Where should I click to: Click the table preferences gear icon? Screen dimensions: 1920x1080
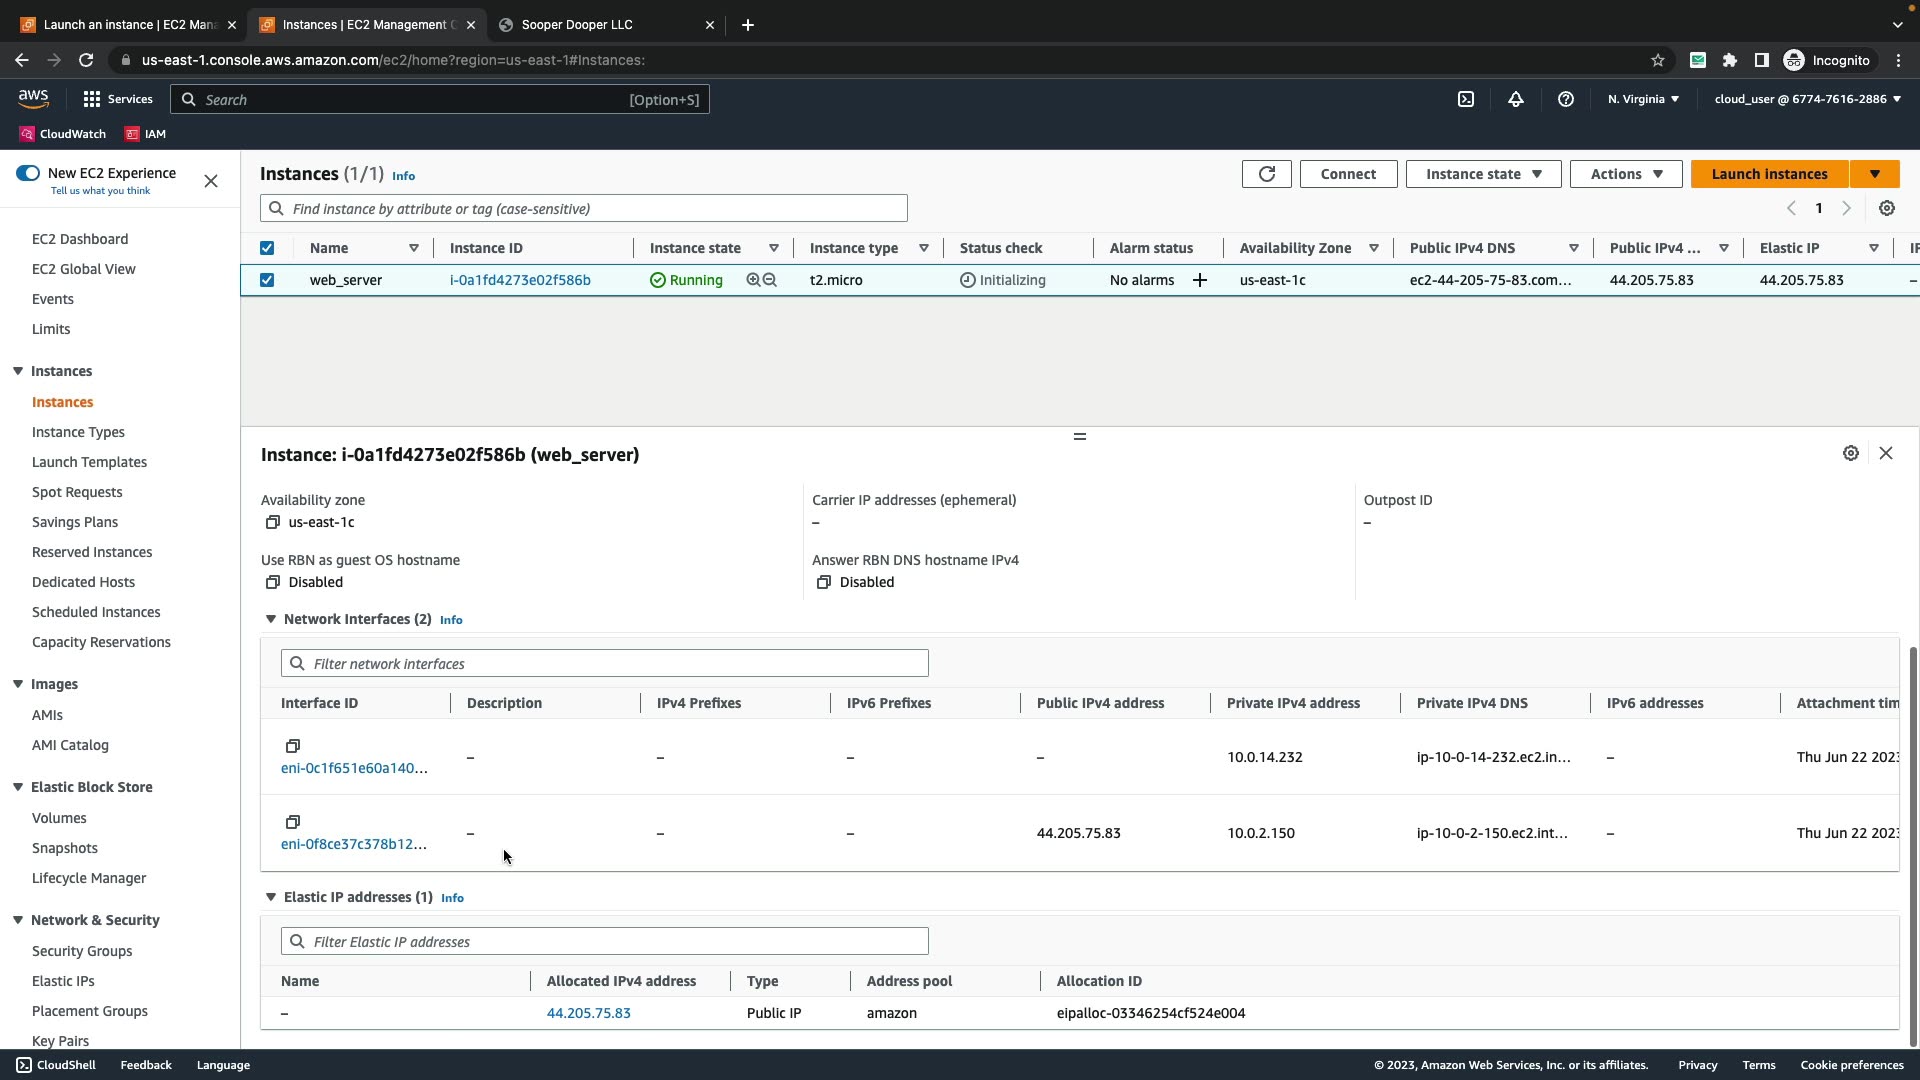[1886, 208]
